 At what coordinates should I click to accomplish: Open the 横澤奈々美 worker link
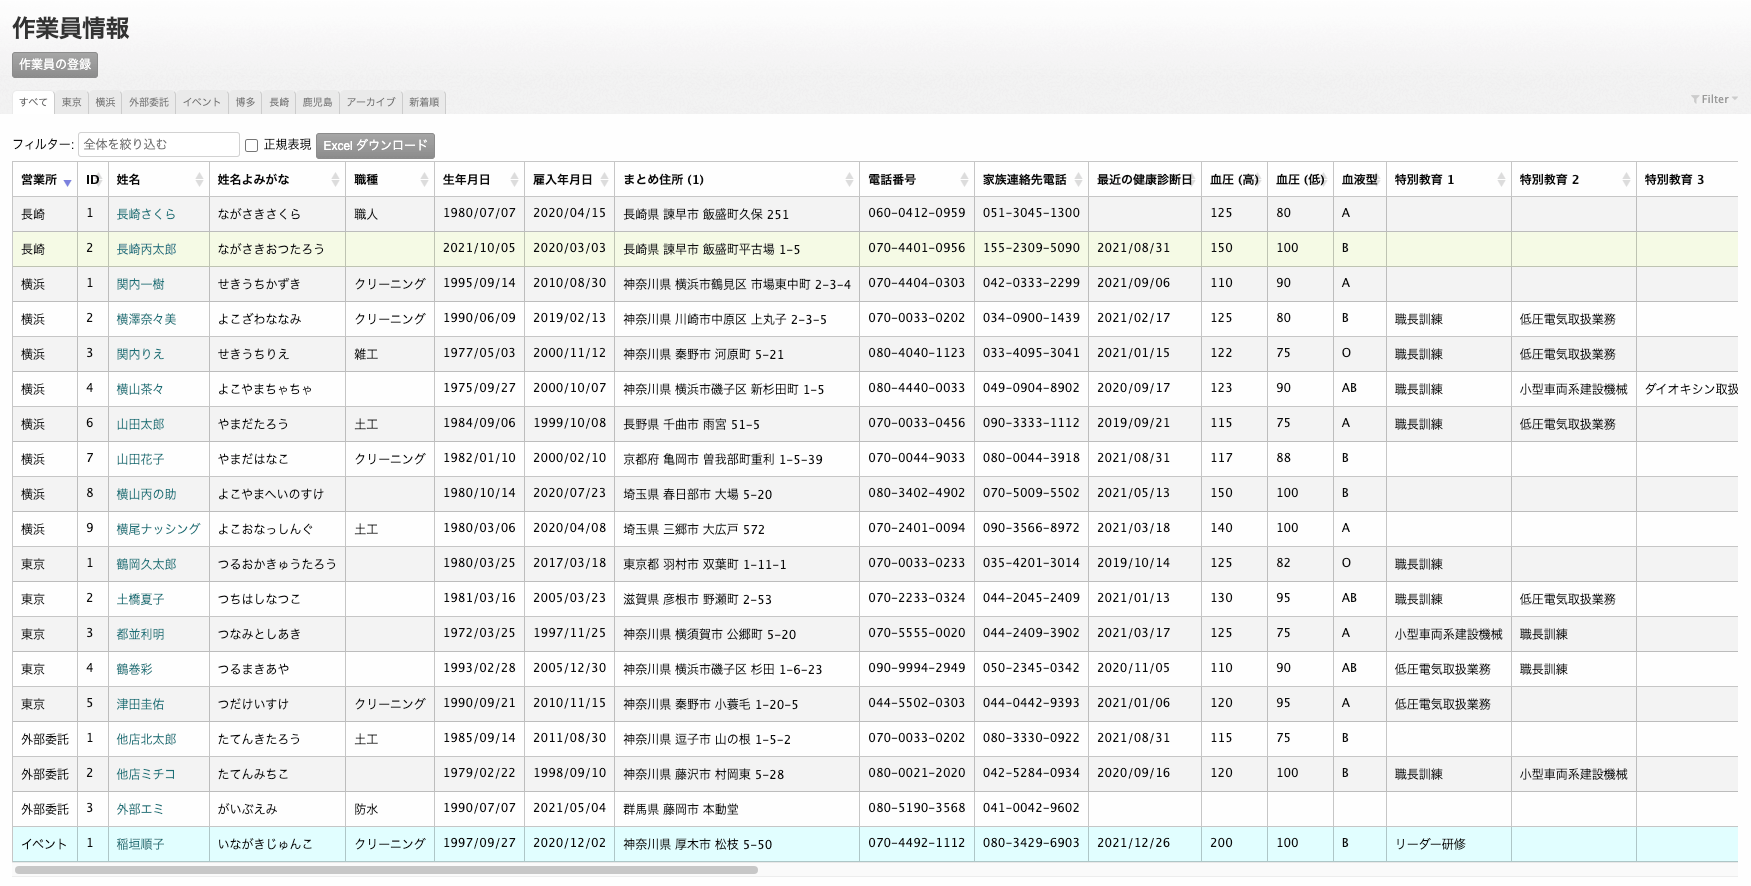tap(146, 319)
